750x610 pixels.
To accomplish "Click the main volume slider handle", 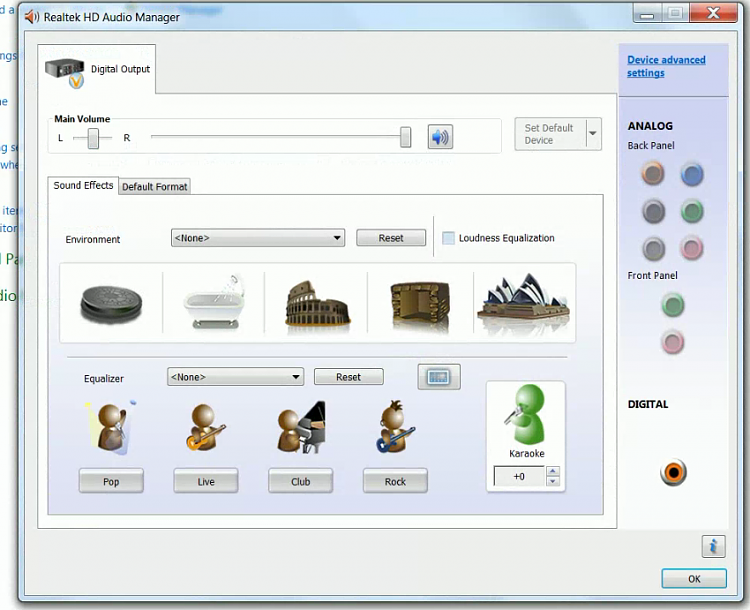I will pyautogui.click(x=406, y=137).
